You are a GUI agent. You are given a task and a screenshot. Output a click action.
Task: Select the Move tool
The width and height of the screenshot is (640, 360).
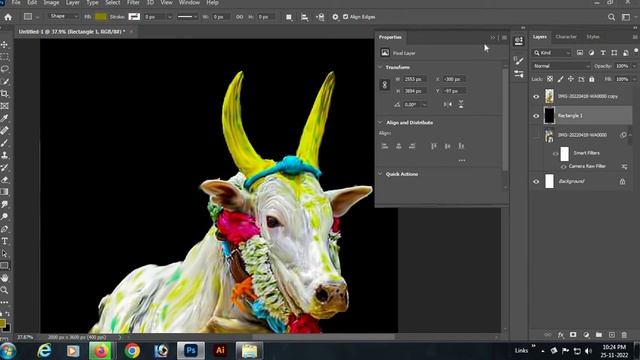4,44
